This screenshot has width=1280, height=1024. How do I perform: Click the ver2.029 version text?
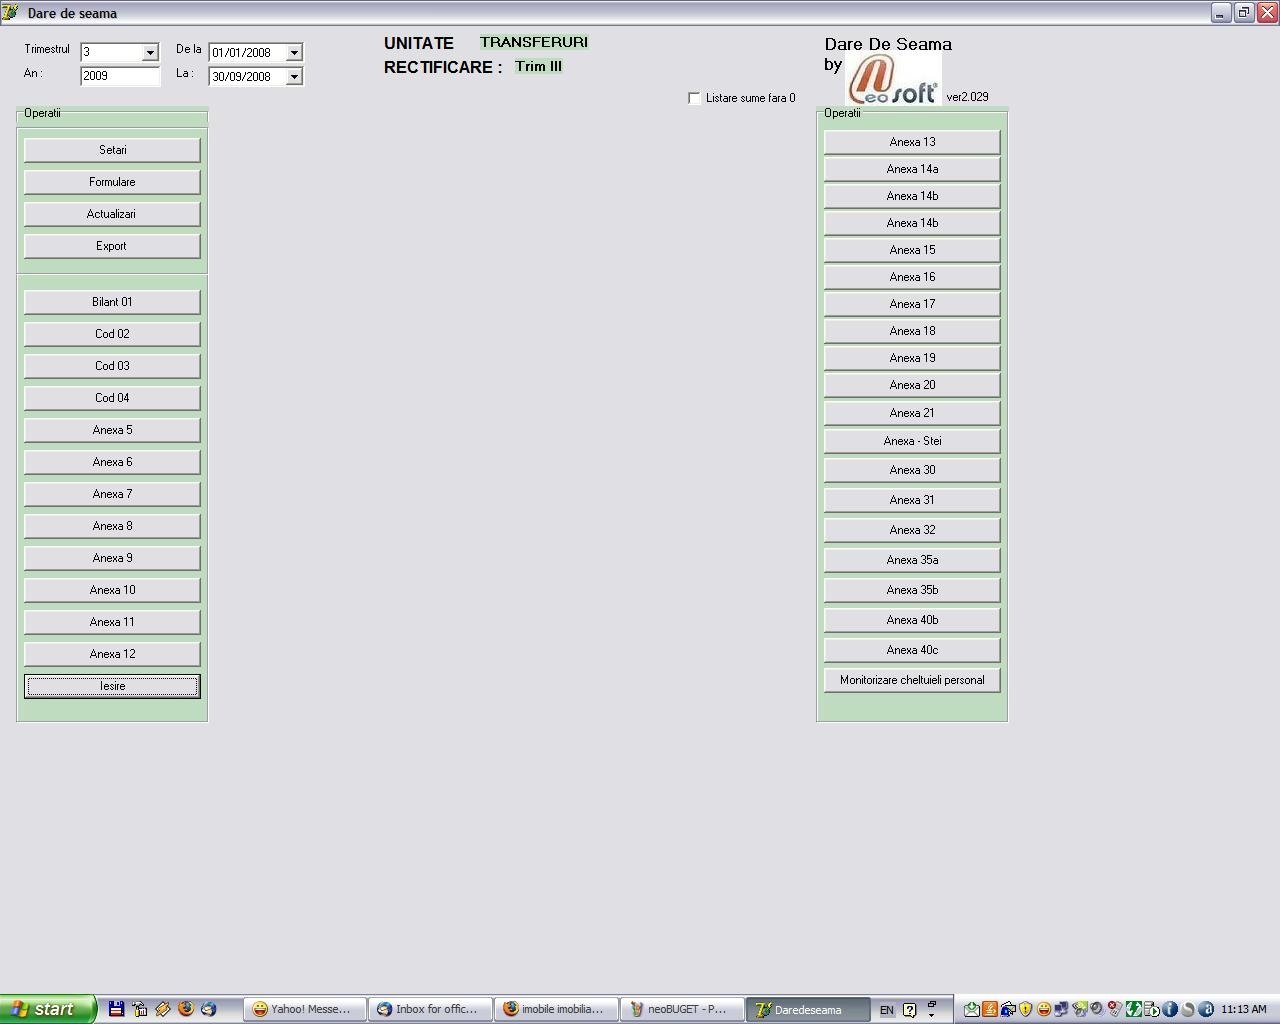tap(967, 97)
